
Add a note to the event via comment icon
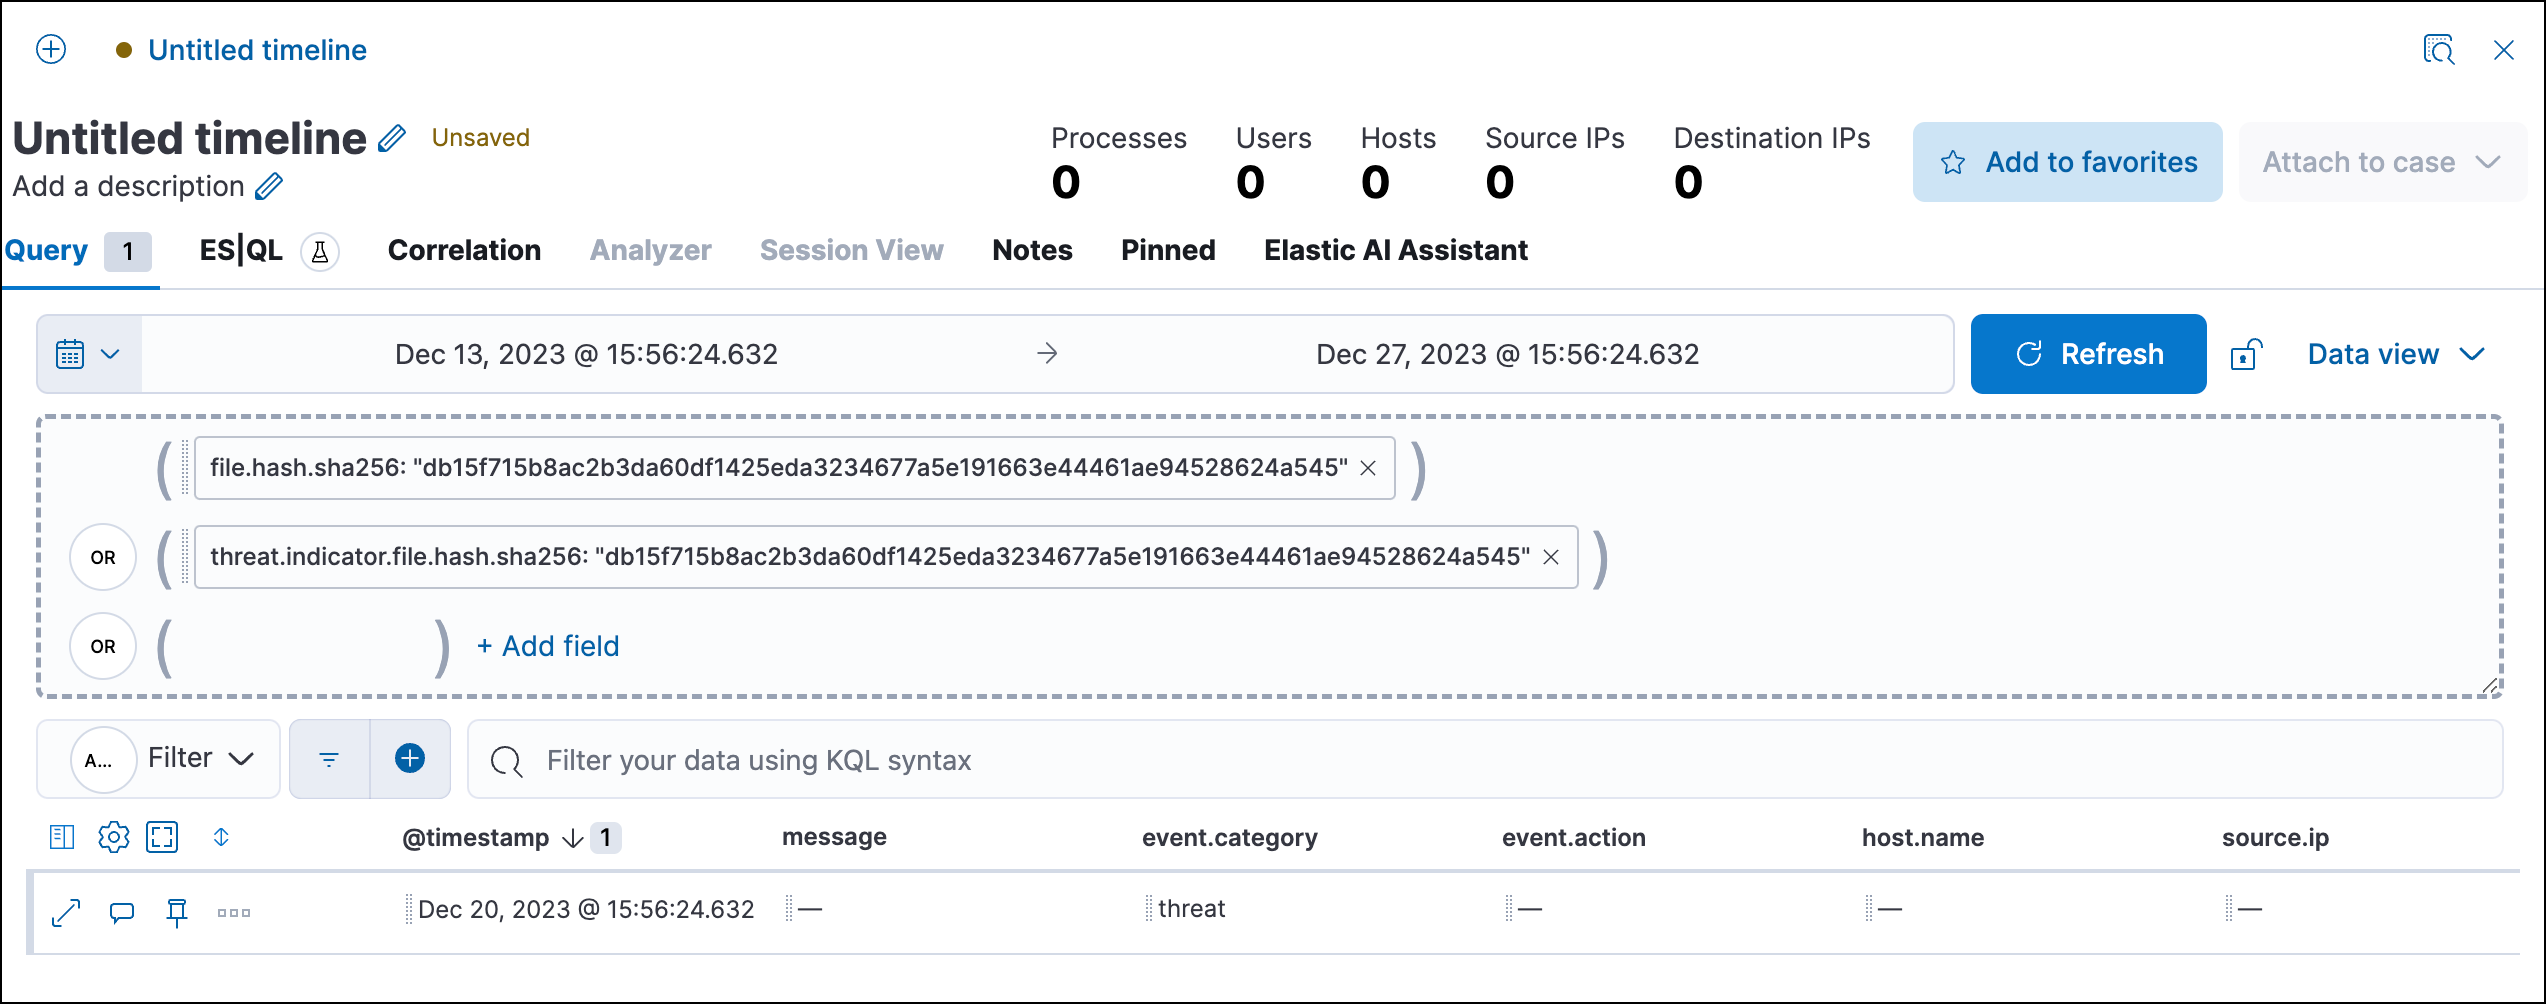click(122, 911)
